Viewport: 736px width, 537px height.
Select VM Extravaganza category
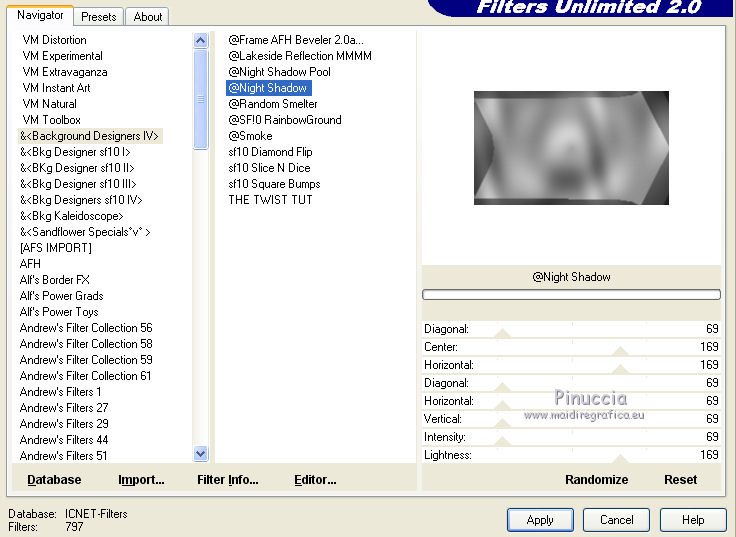pyautogui.click(x=65, y=72)
